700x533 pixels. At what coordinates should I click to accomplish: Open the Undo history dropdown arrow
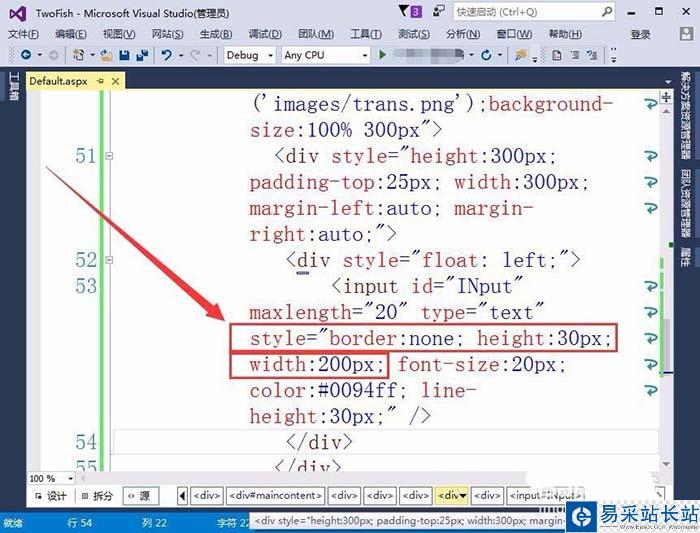coord(181,55)
